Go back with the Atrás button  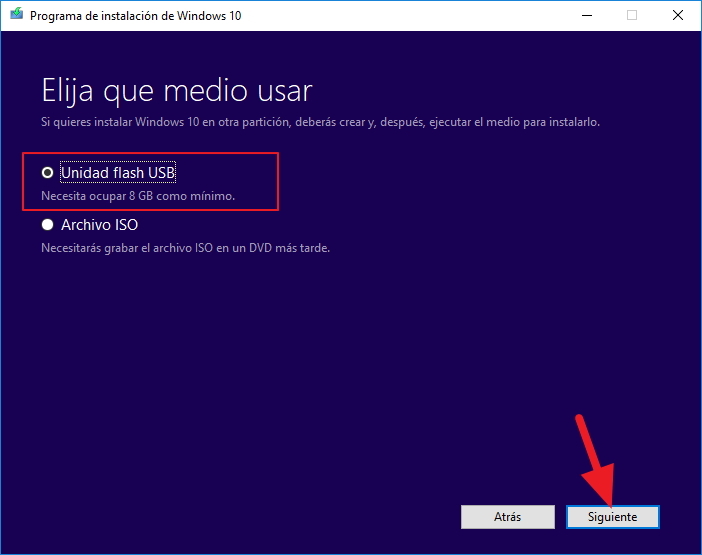coord(508,517)
